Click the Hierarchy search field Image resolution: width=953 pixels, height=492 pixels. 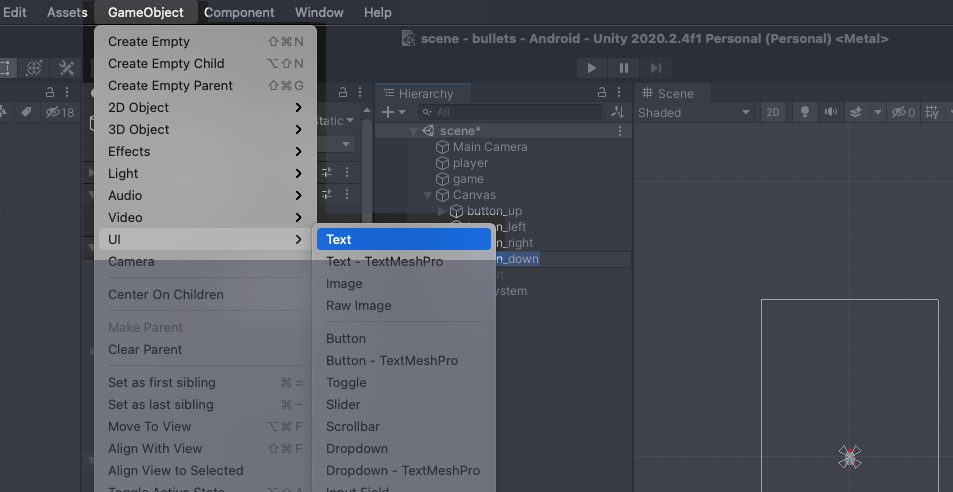click(511, 112)
